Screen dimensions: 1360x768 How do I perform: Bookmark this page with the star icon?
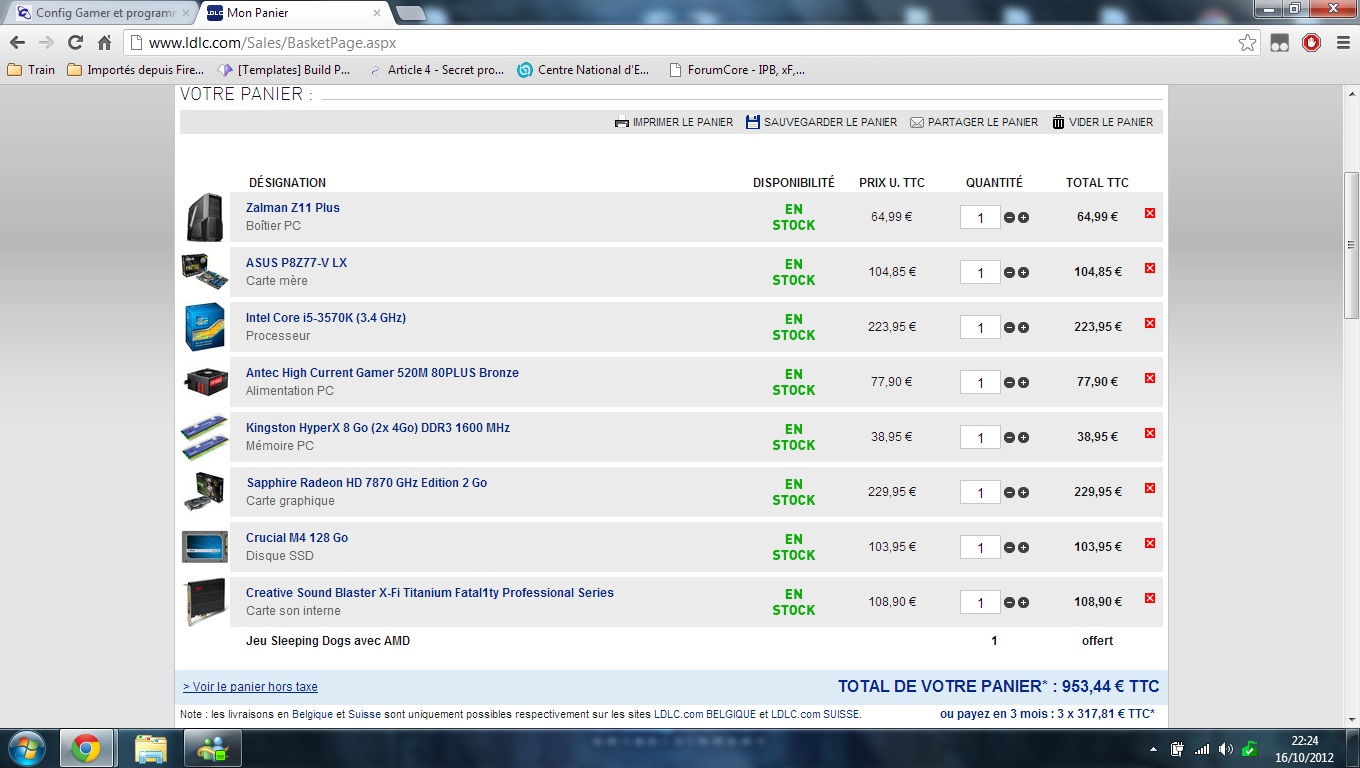point(1247,43)
